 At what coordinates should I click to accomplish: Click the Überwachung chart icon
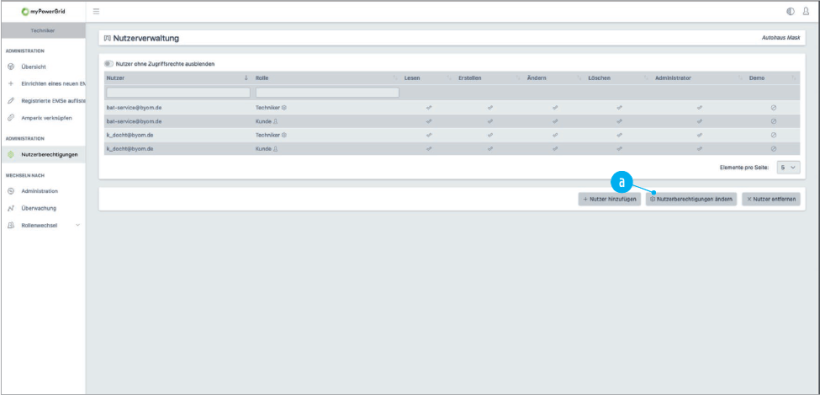tap(10, 208)
